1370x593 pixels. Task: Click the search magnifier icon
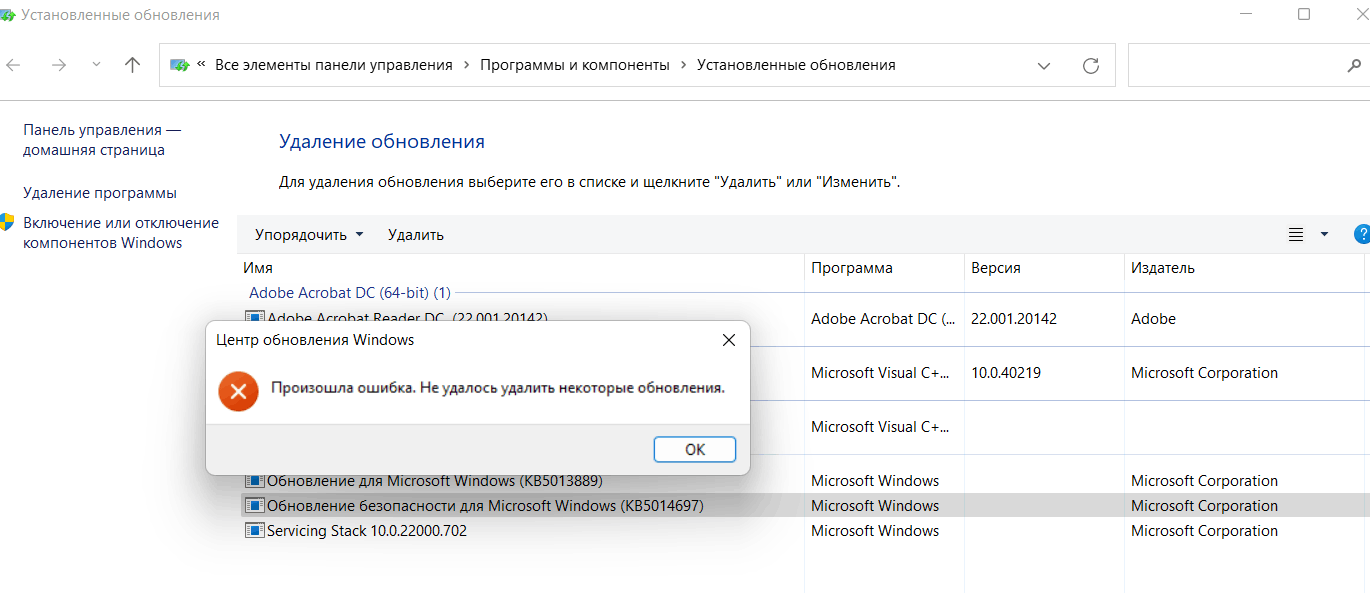point(1354,66)
